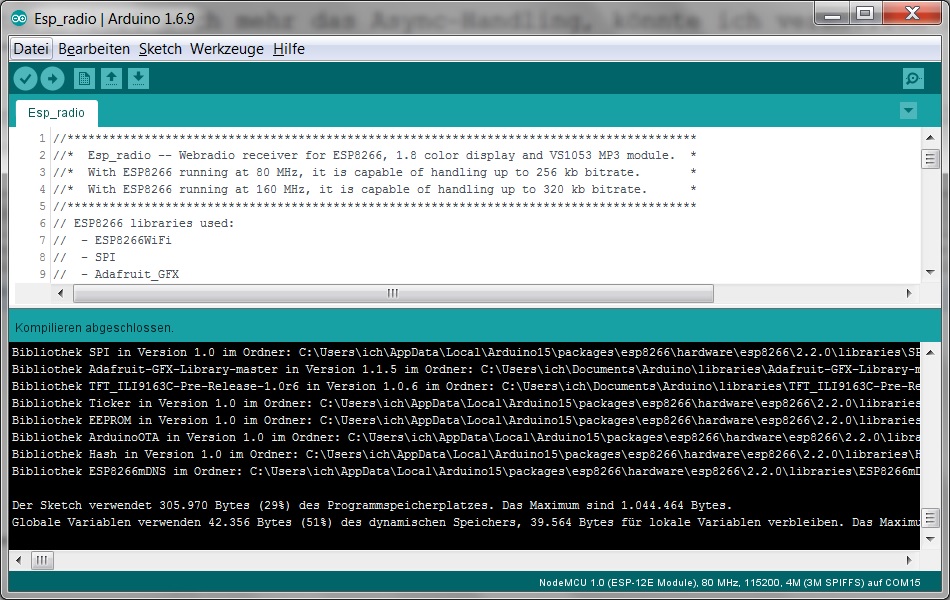Click console horizontal scrollbar thumb
This screenshot has width=950, height=600.
click(x=42, y=560)
